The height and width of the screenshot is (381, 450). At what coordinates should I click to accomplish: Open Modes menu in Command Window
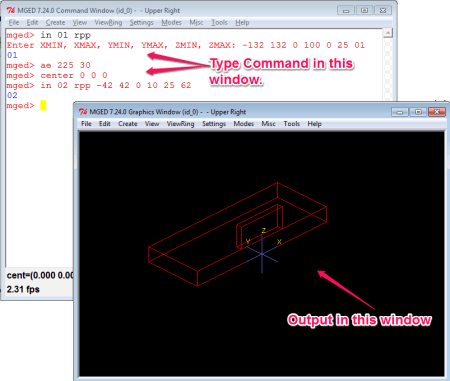click(x=171, y=22)
